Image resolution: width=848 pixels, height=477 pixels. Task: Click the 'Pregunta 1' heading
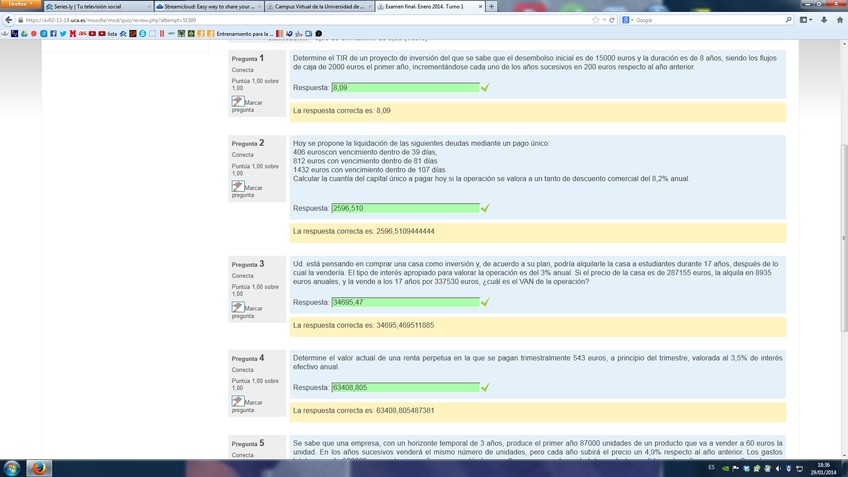[248, 58]
